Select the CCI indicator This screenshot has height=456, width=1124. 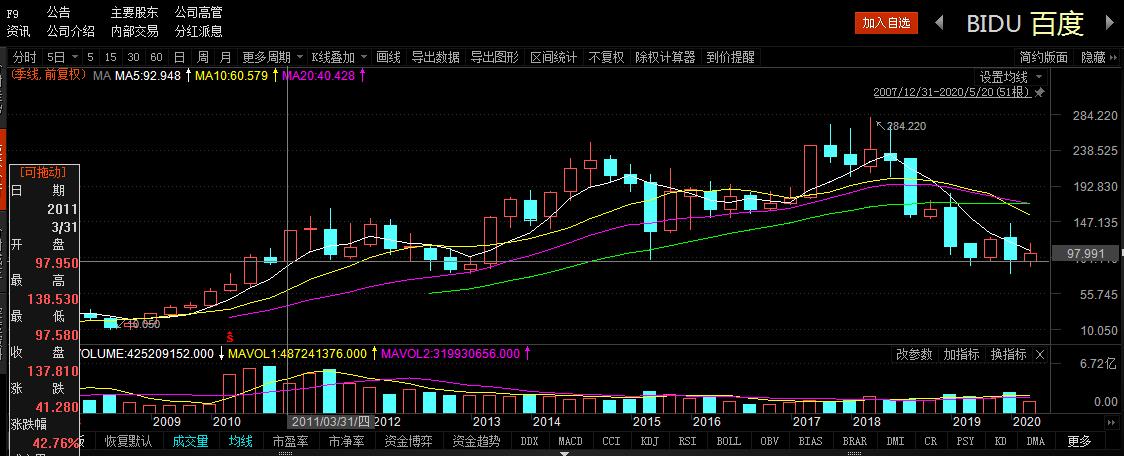click(x=611, y=441)
